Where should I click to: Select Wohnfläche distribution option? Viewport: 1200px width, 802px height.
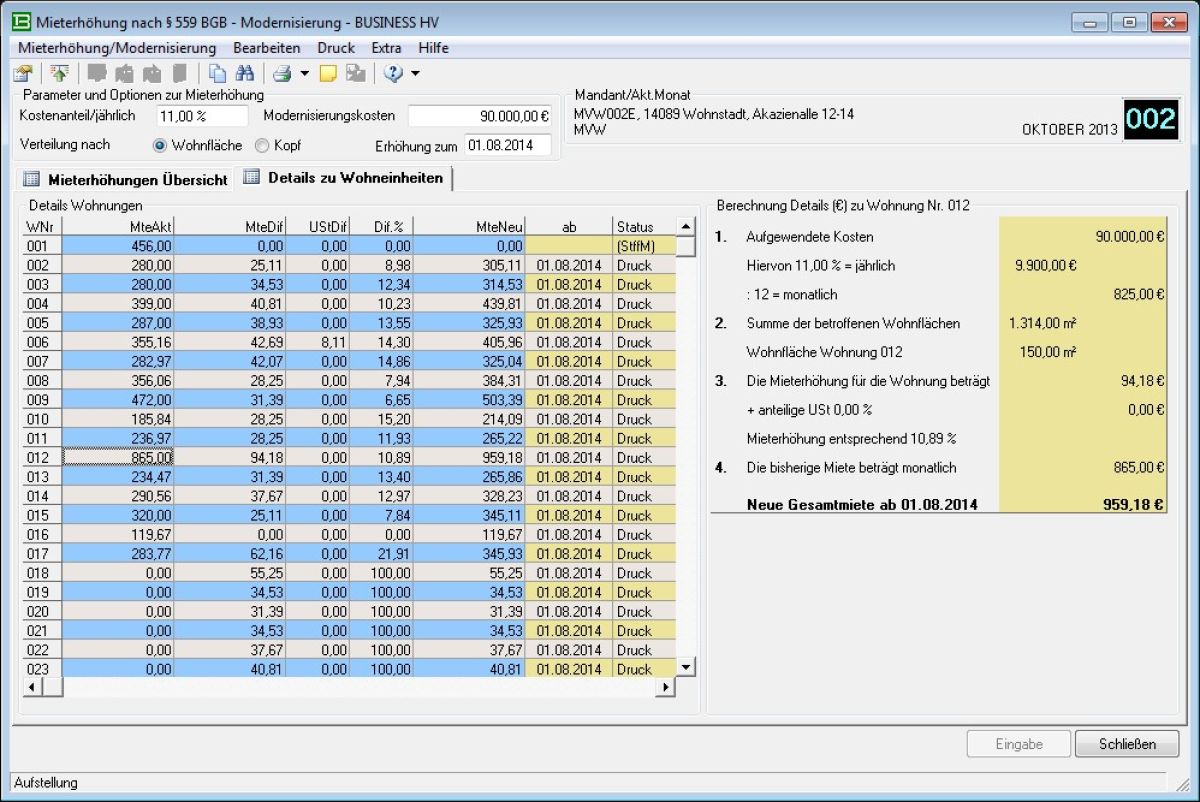[x=159, y=145]
